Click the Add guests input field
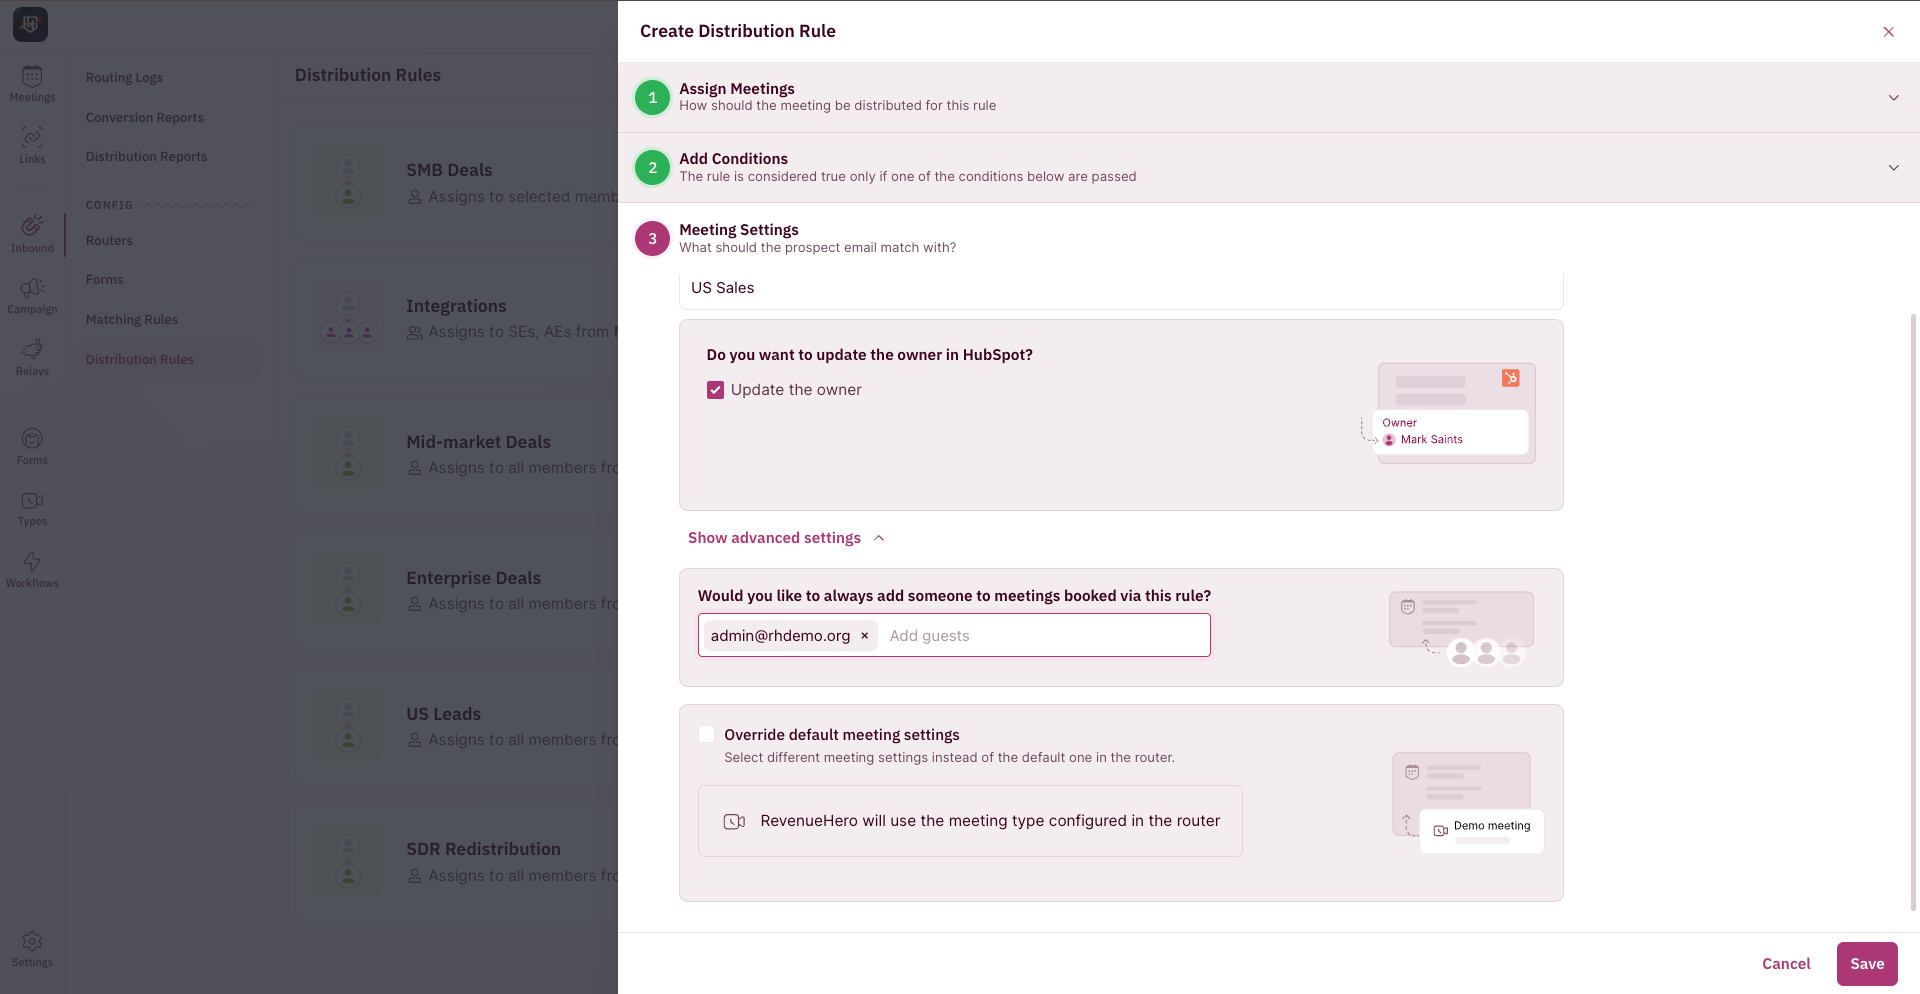This screenshot has width=1920, height=994. coord(1044,636)
